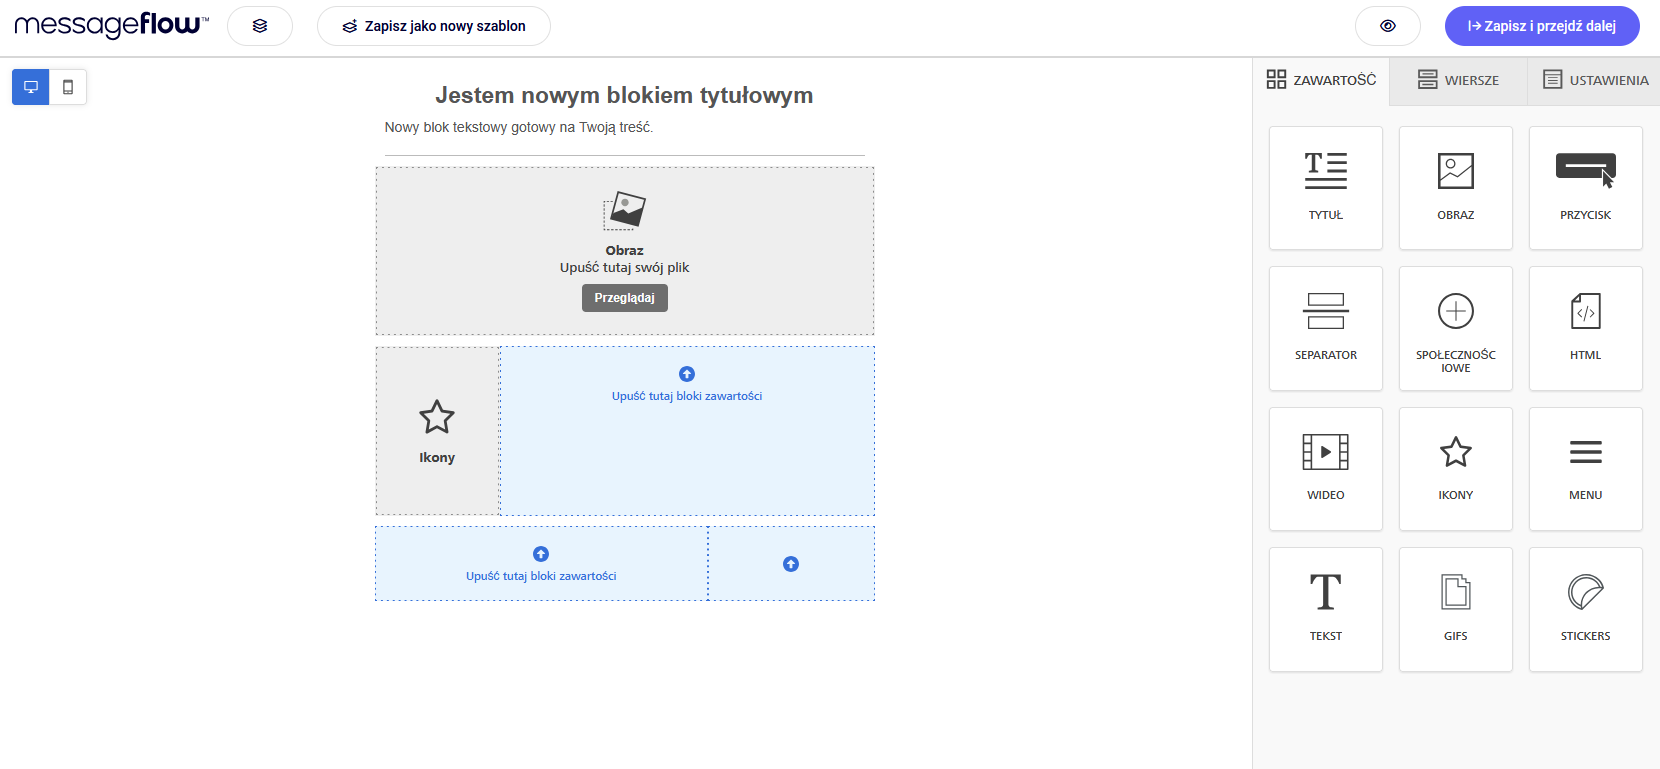Choose the Wideo video block
This screenshot has width=1660, height=769.
pos(1325,468)
